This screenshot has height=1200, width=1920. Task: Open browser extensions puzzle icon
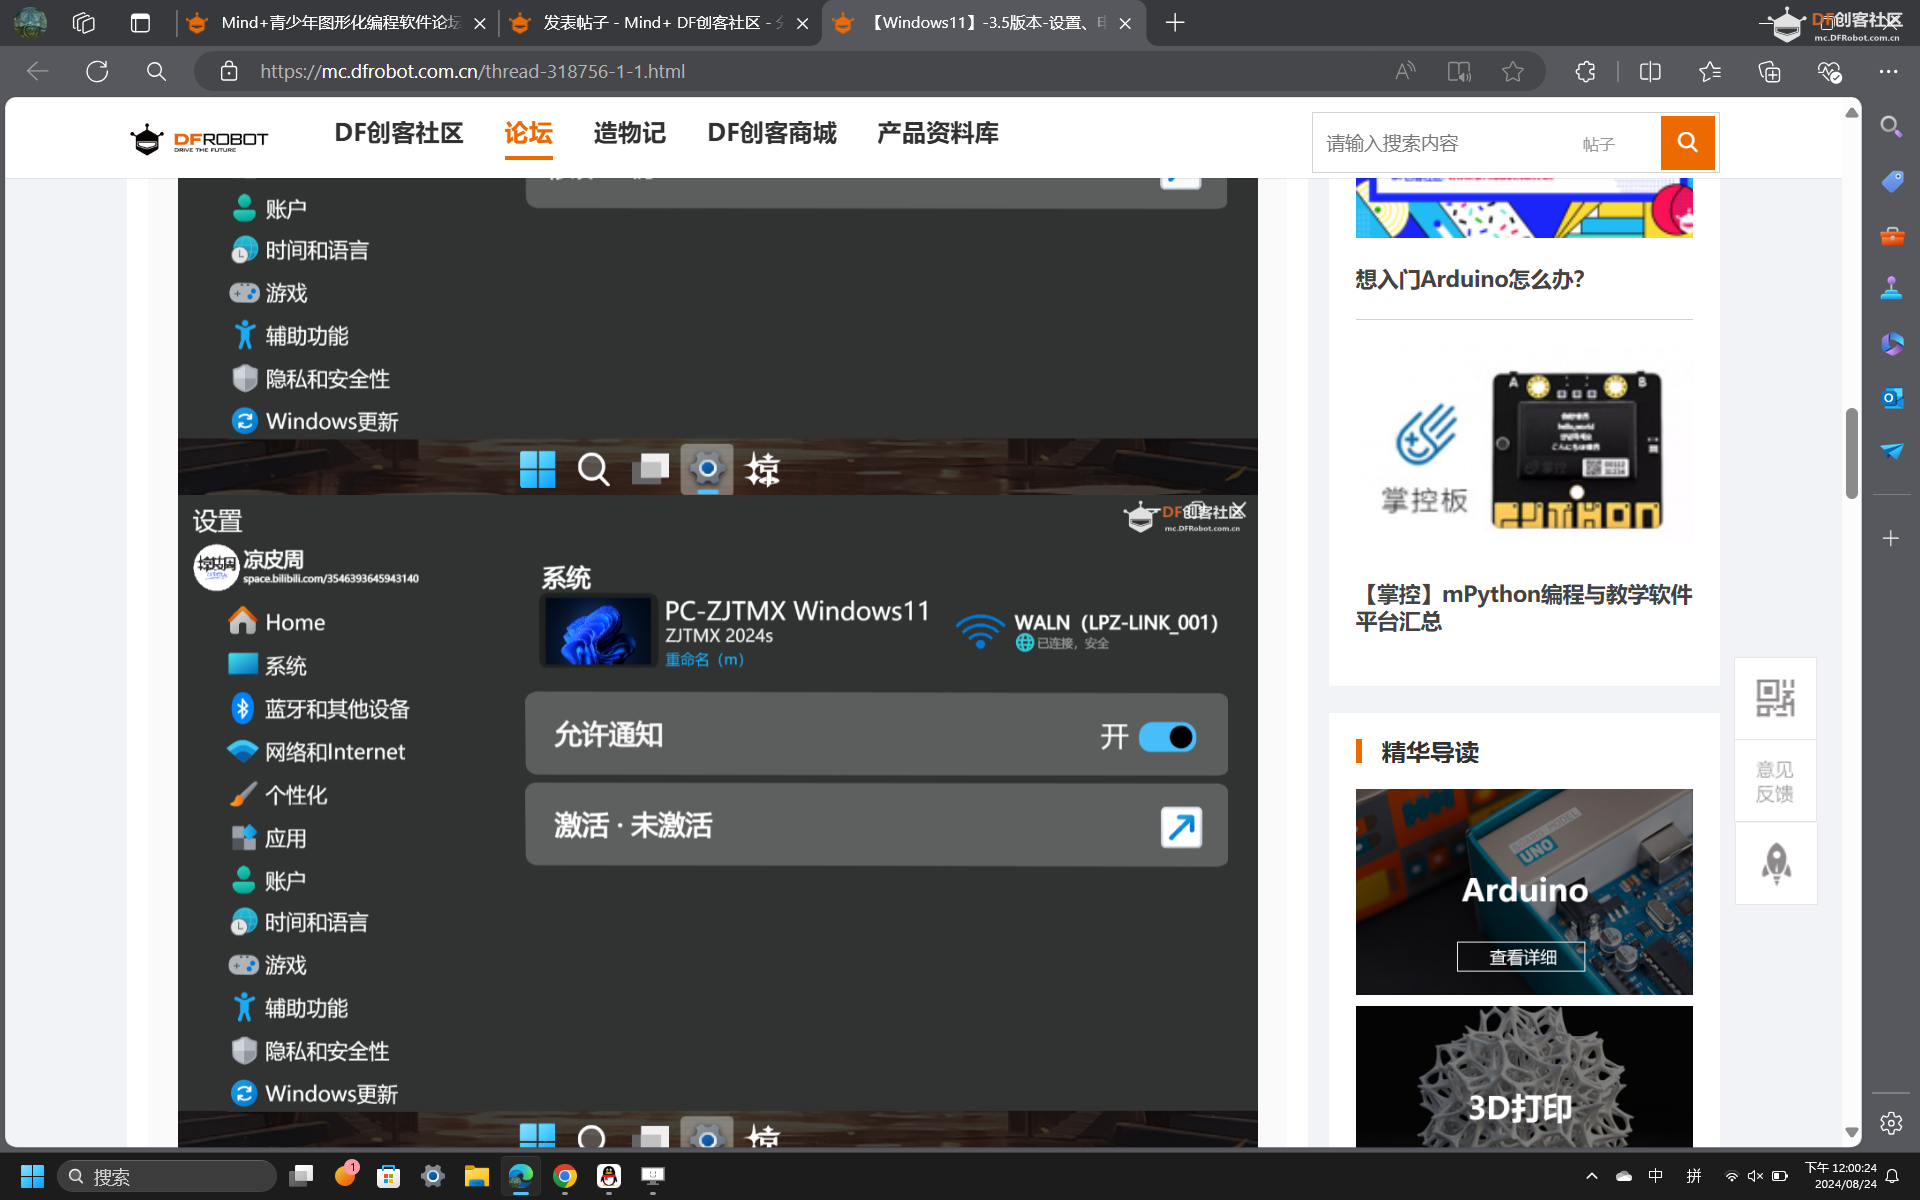tap(1585, 71)
